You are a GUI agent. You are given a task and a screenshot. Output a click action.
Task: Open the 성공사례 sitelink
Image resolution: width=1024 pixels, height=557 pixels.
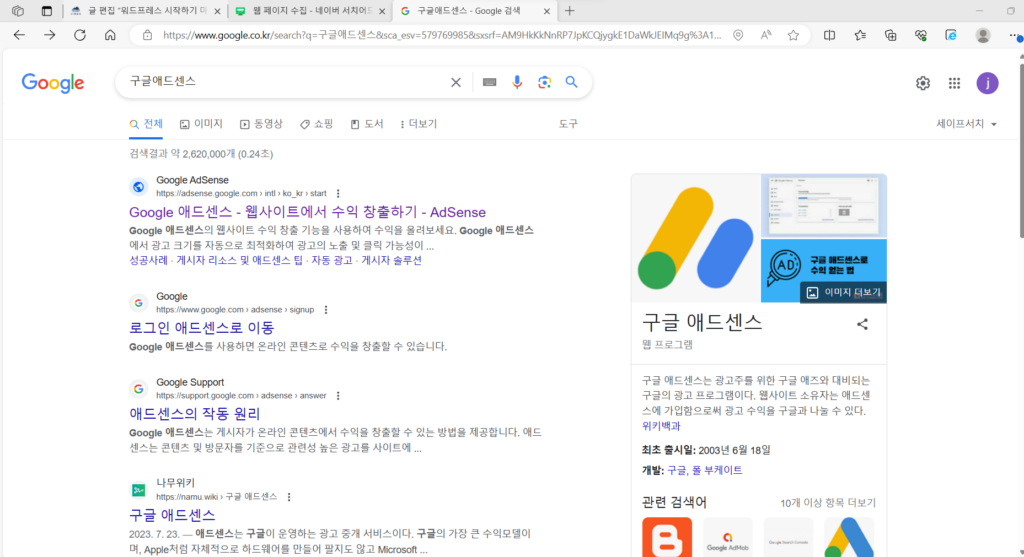coord(148,261)
